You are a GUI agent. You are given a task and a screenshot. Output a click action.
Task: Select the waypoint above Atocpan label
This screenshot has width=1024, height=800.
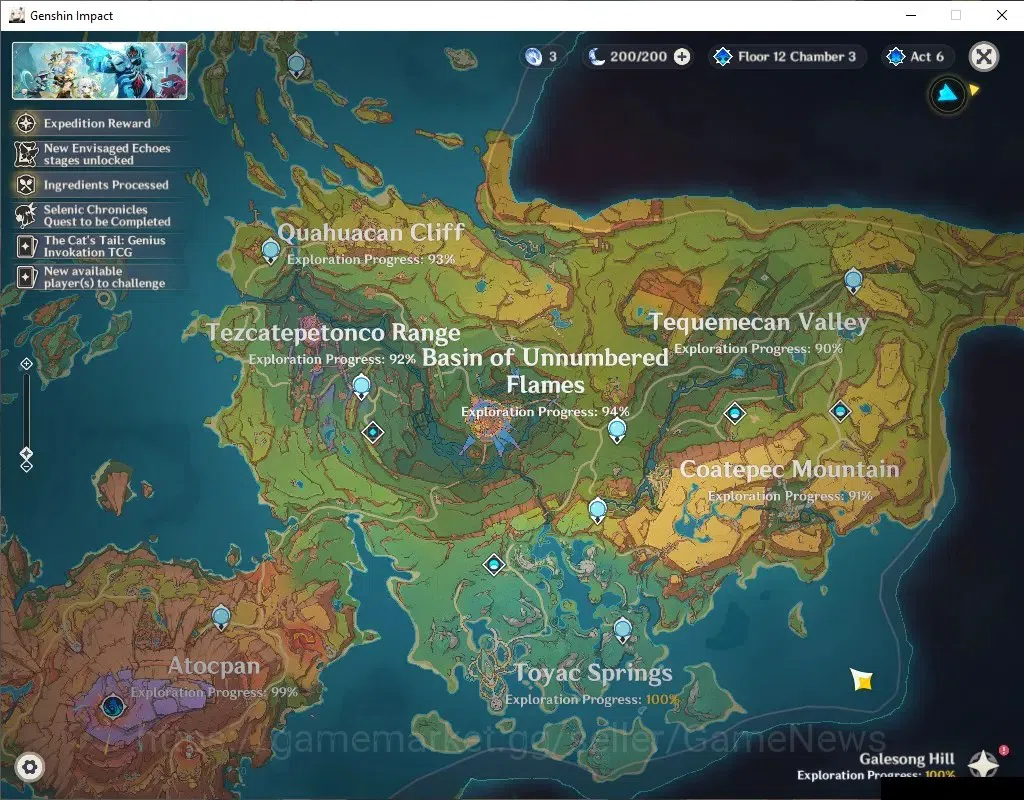(221, 617)
